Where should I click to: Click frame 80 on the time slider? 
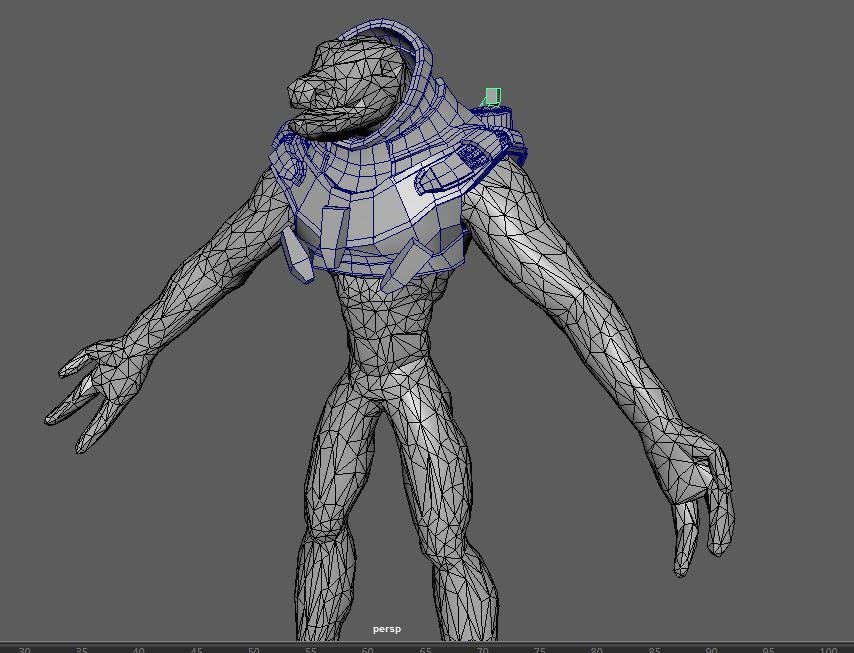point(597,649)
